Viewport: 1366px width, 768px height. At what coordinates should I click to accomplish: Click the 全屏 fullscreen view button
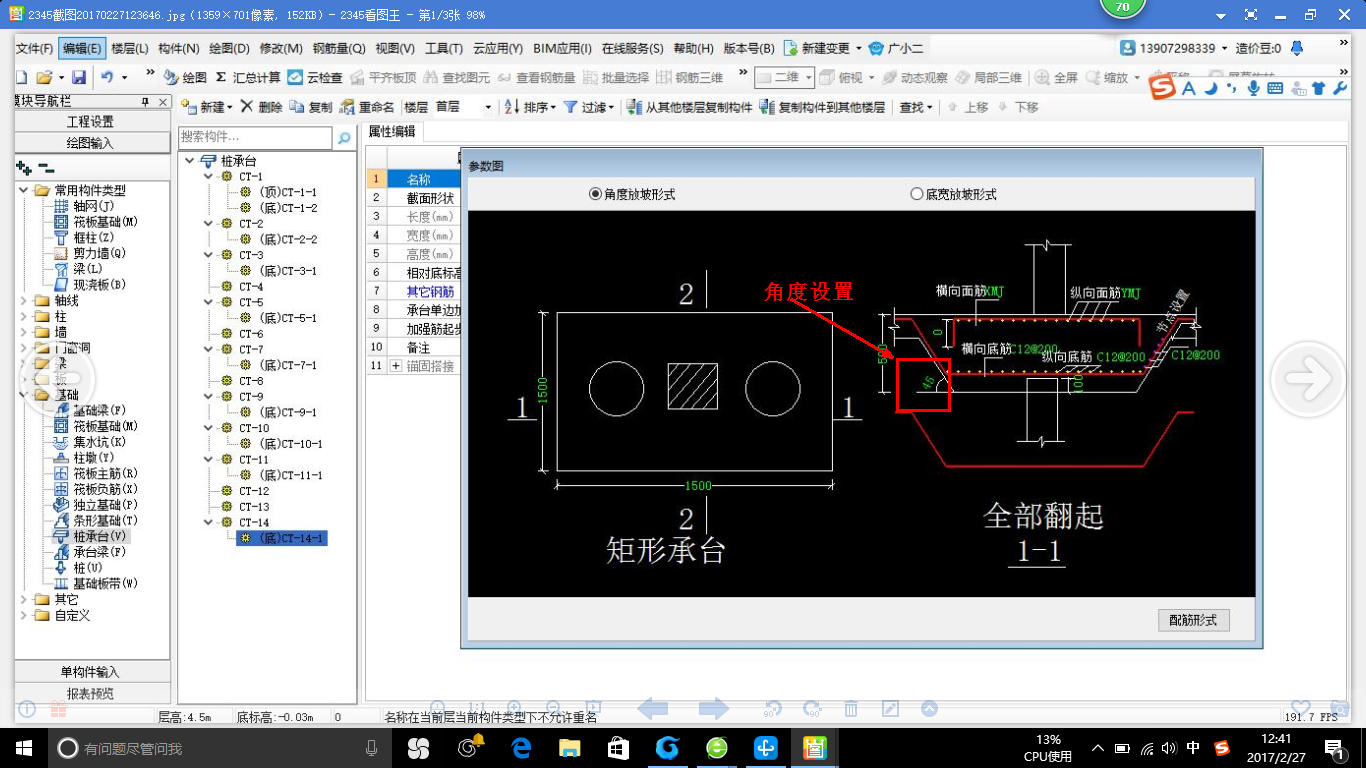coord(1057,77)
